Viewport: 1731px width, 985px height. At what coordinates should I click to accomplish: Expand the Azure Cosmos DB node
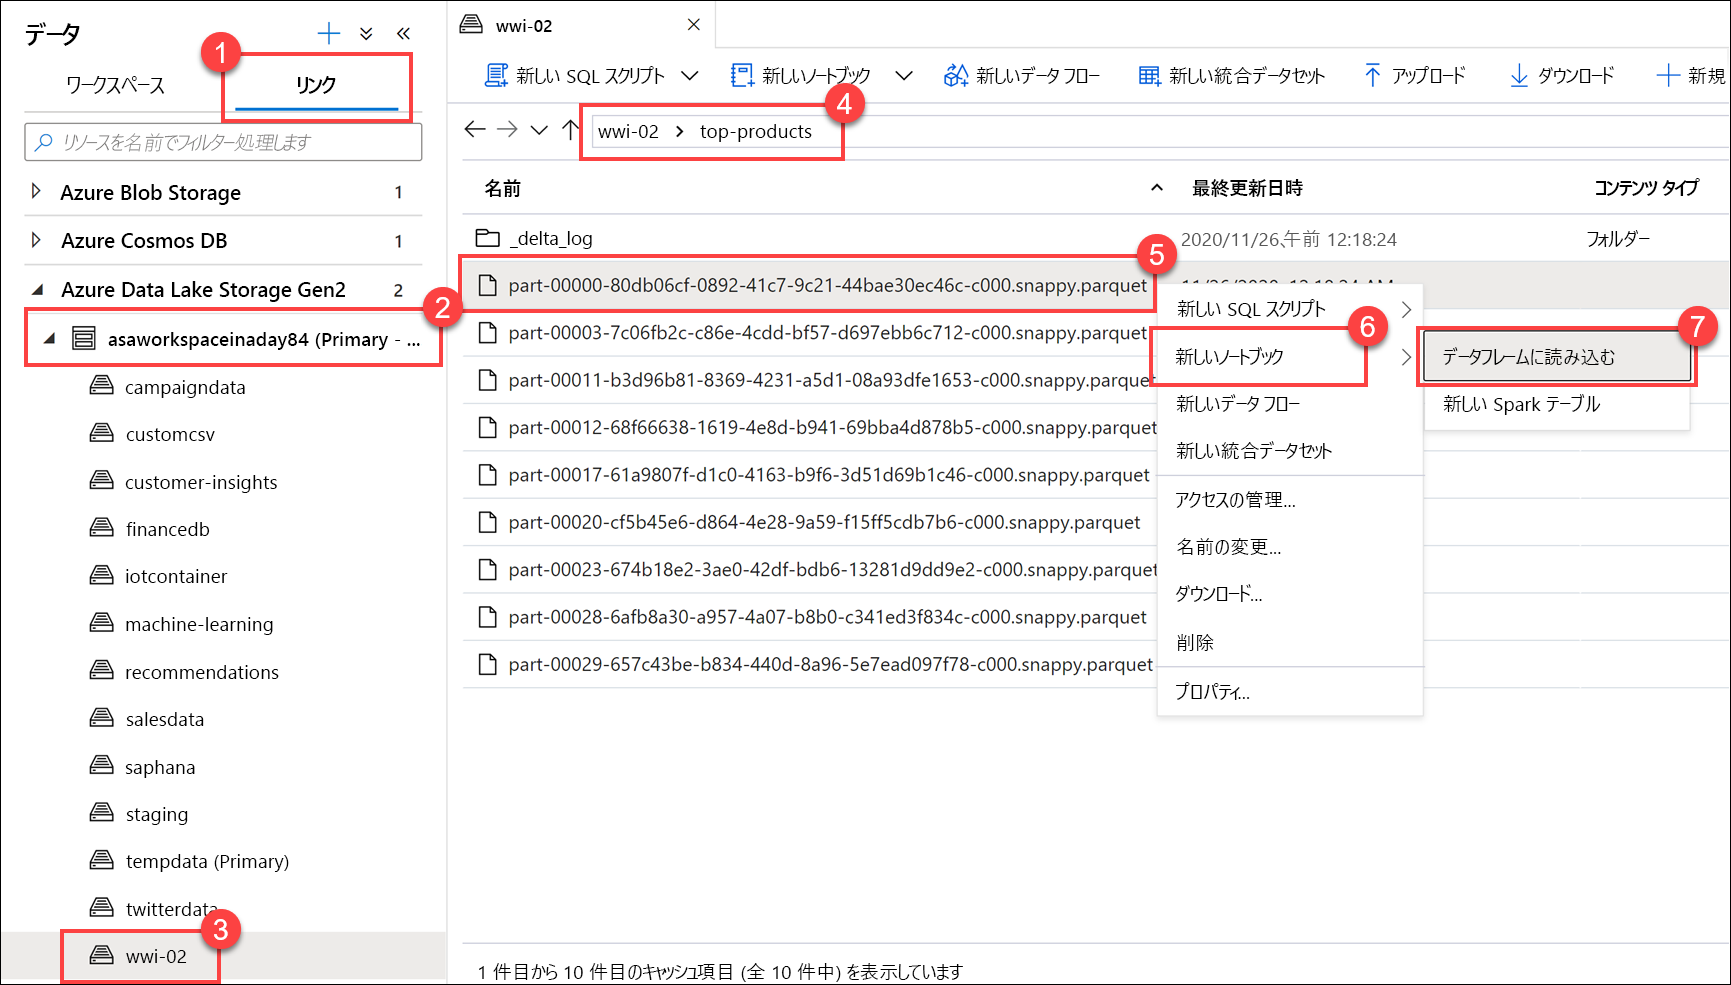(36, 240)
